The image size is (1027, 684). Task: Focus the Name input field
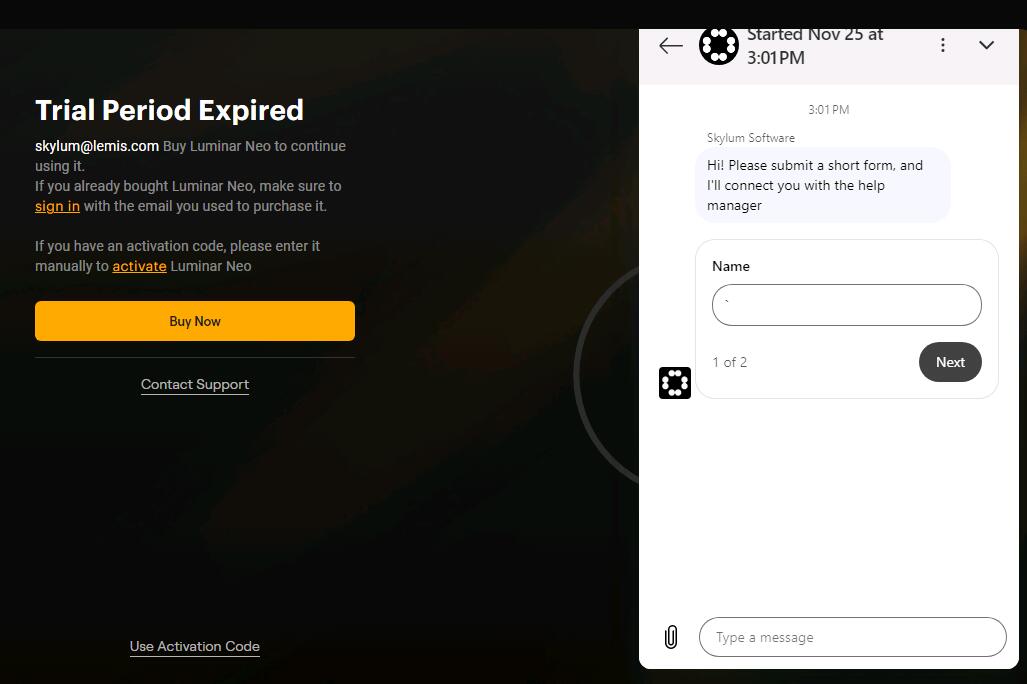click(846, 305)
